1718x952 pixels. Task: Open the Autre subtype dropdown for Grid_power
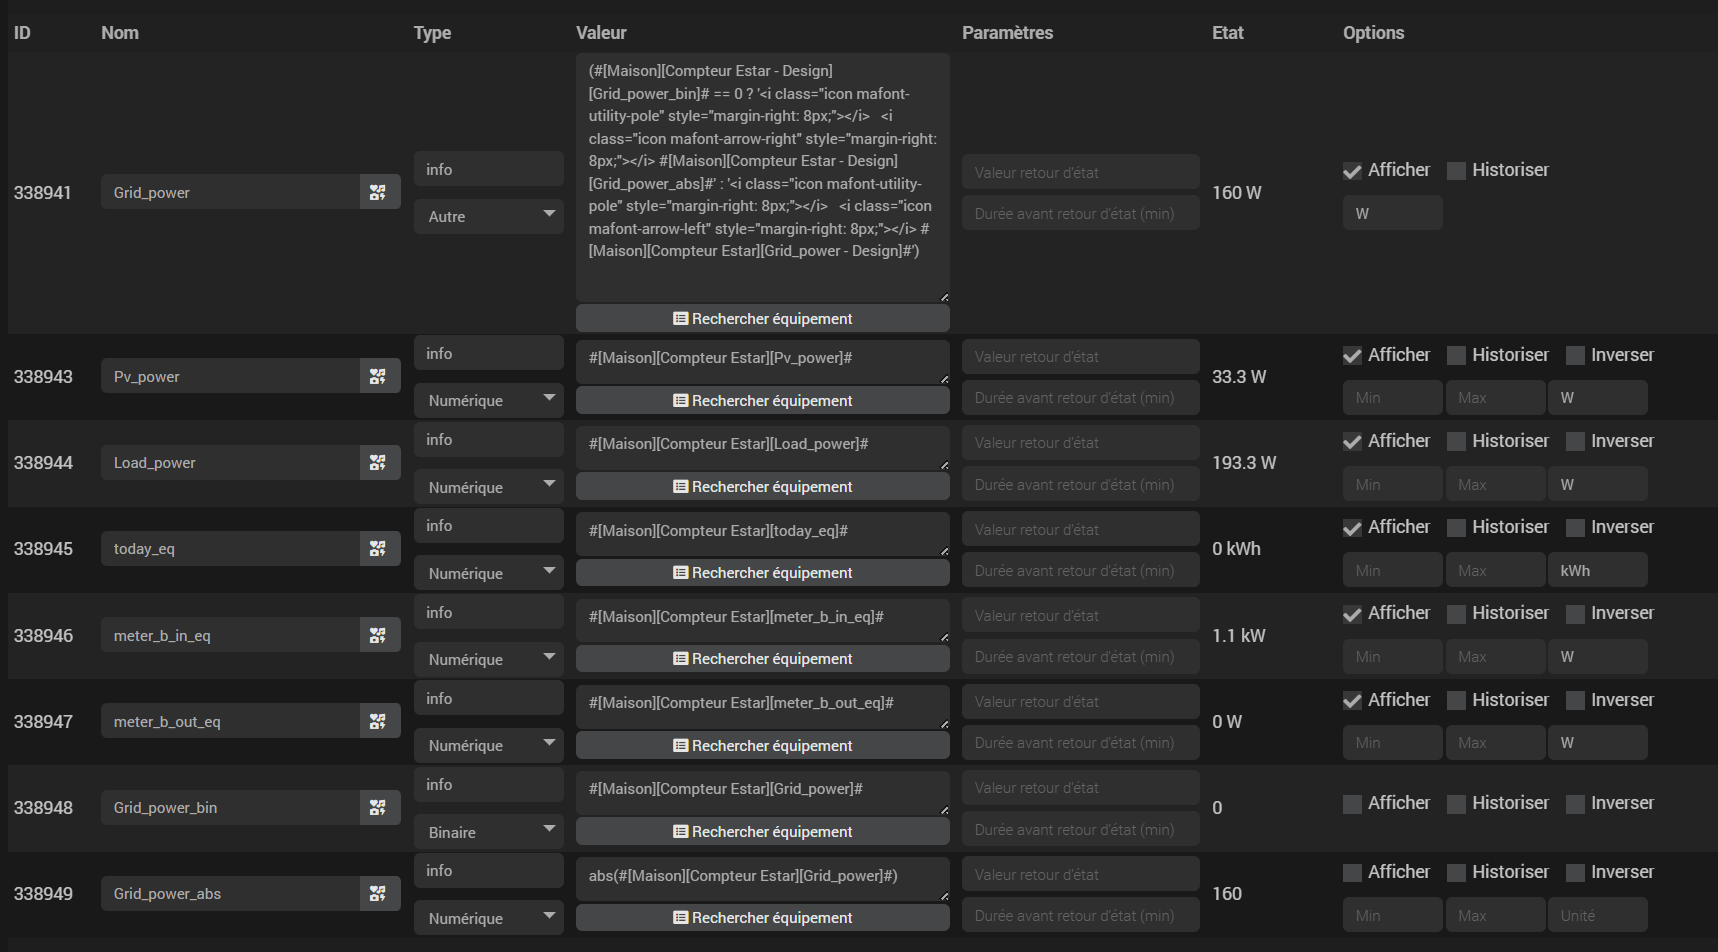tap(489, 216)
